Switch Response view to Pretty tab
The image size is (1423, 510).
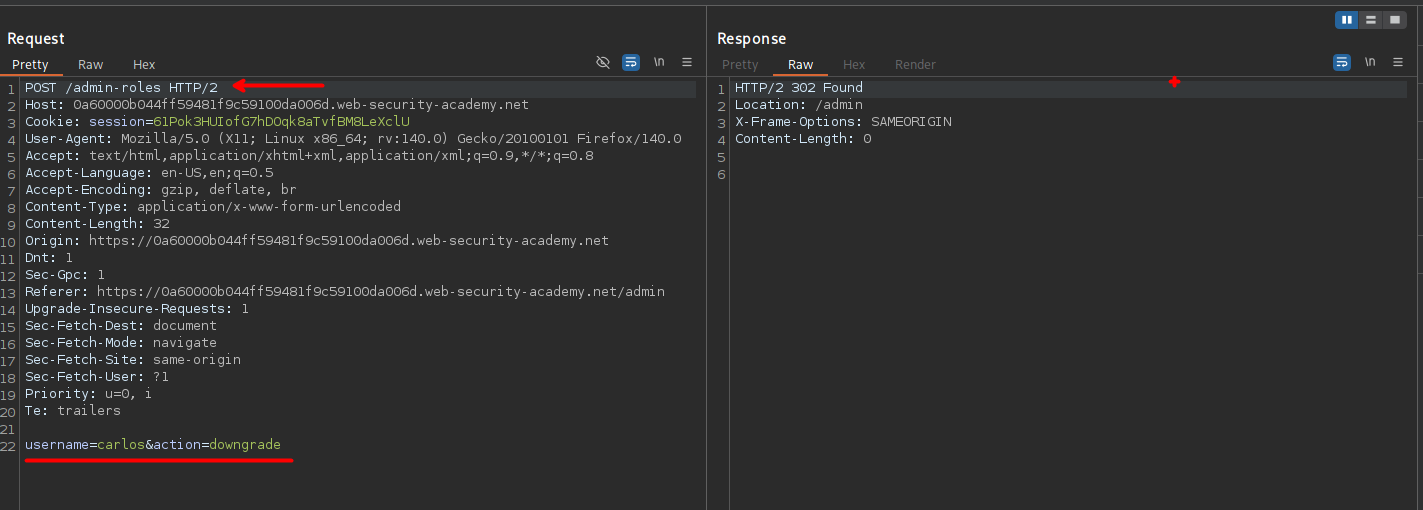click(x=740, y=64)
